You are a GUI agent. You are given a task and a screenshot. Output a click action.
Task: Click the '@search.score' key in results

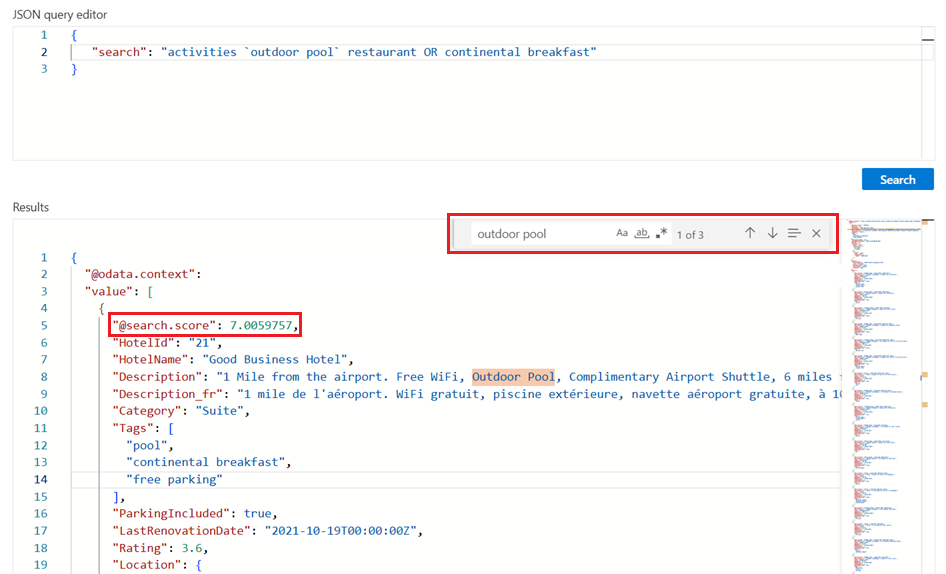coord(164,325)
